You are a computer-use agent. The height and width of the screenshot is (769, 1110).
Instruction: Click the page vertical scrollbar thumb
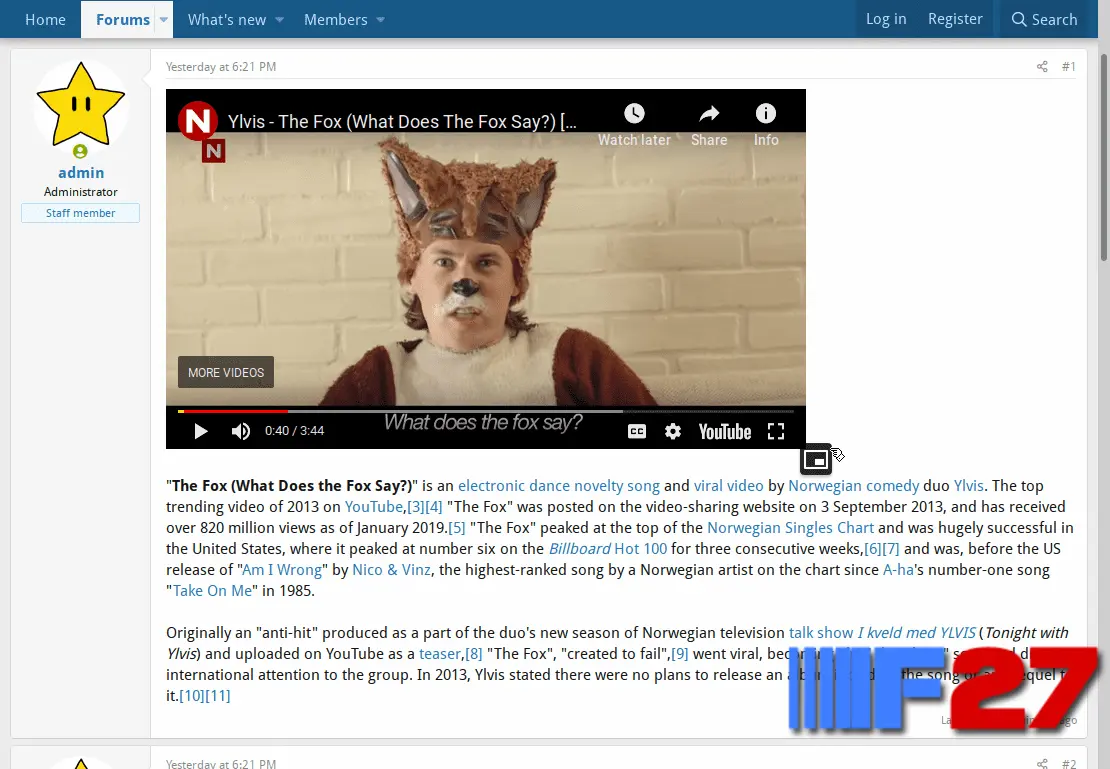(x=1104, y=157)
